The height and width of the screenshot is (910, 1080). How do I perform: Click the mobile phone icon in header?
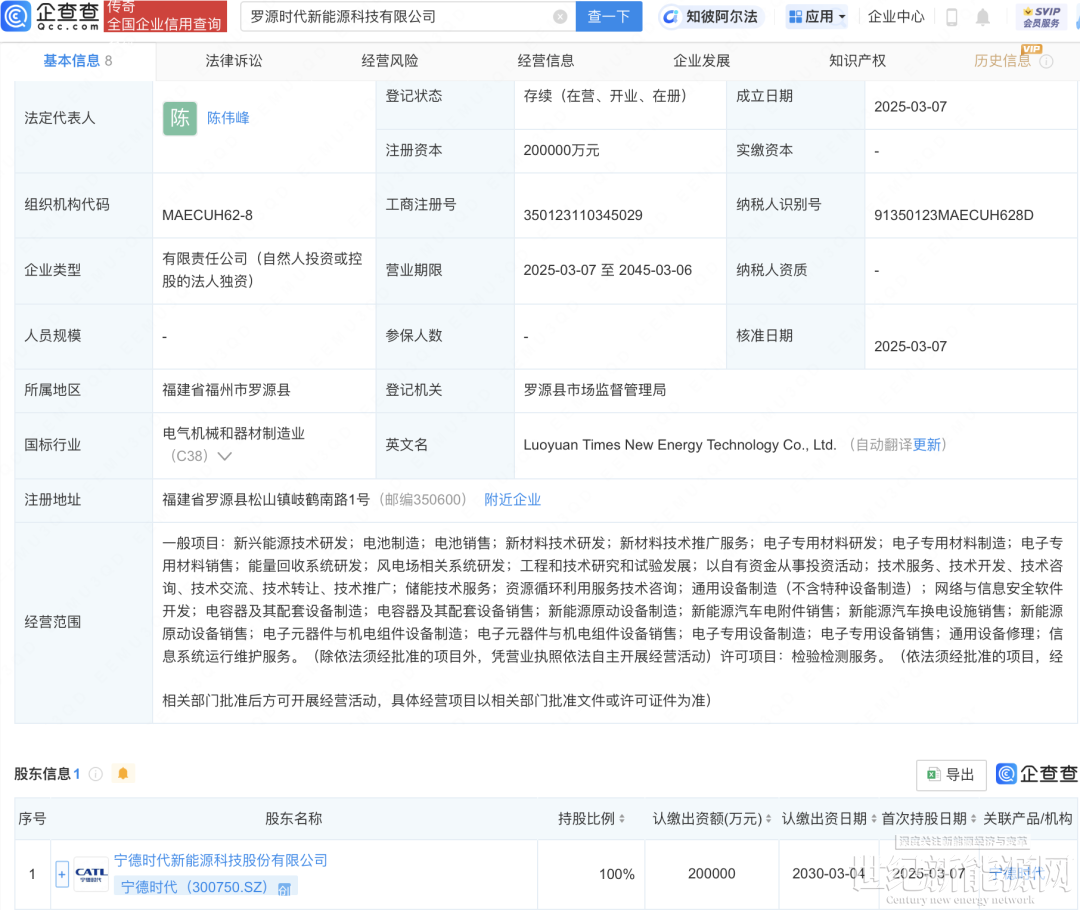952,17
